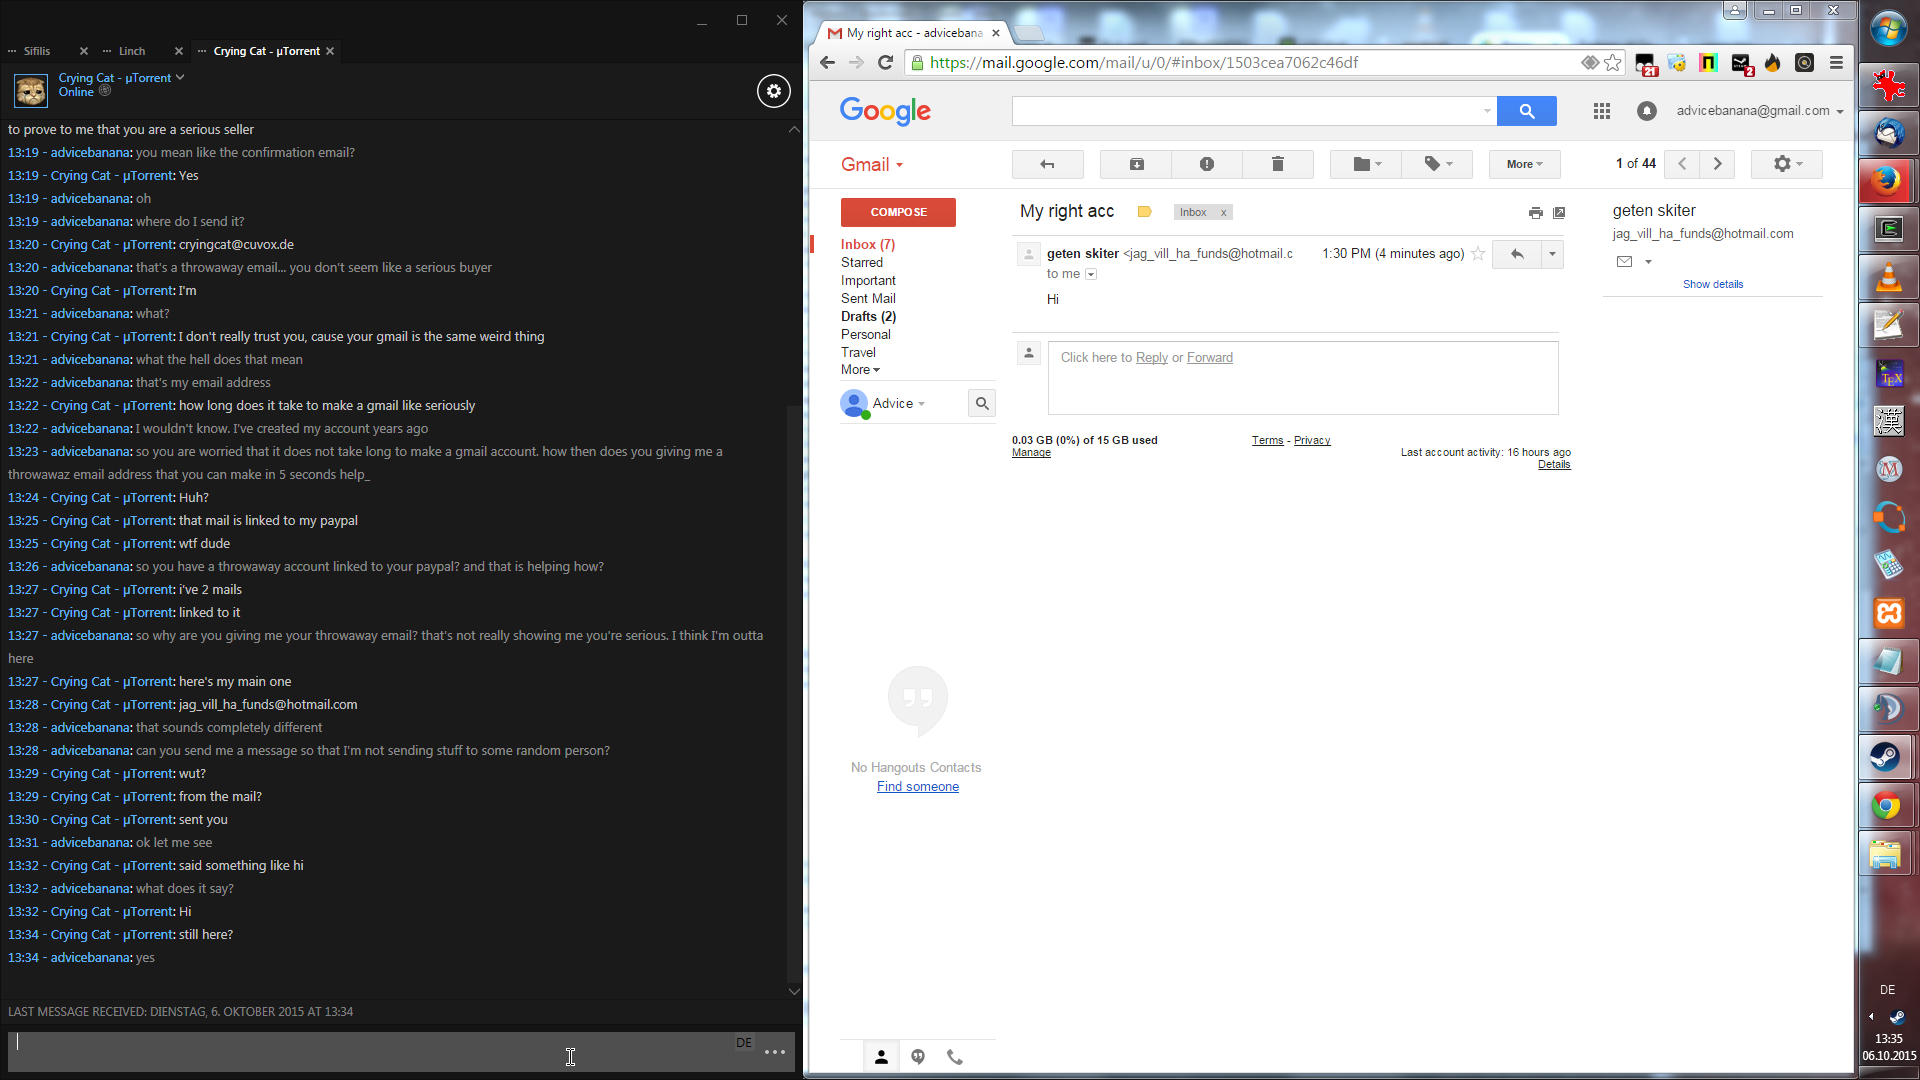Viewport: 1920px width, 1080px height.
Task: Click the Show details link
Action: coord(1712,284)
